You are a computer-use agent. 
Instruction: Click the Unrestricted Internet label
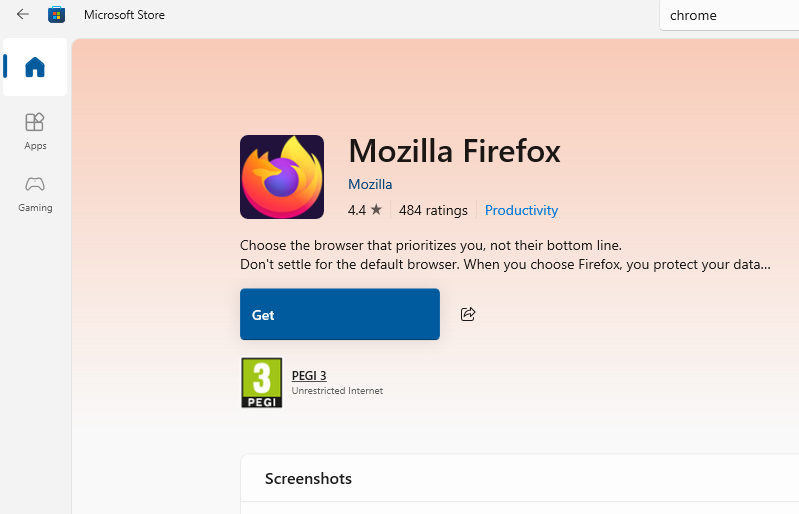click(x=337, y=391)
